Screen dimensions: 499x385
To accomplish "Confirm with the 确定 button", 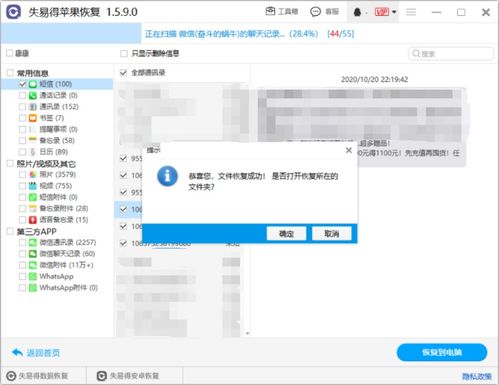I will (286, 233).
